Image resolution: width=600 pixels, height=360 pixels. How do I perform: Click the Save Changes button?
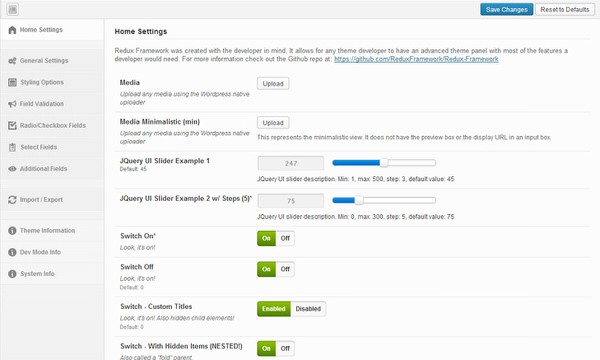(x=507, y=10)
